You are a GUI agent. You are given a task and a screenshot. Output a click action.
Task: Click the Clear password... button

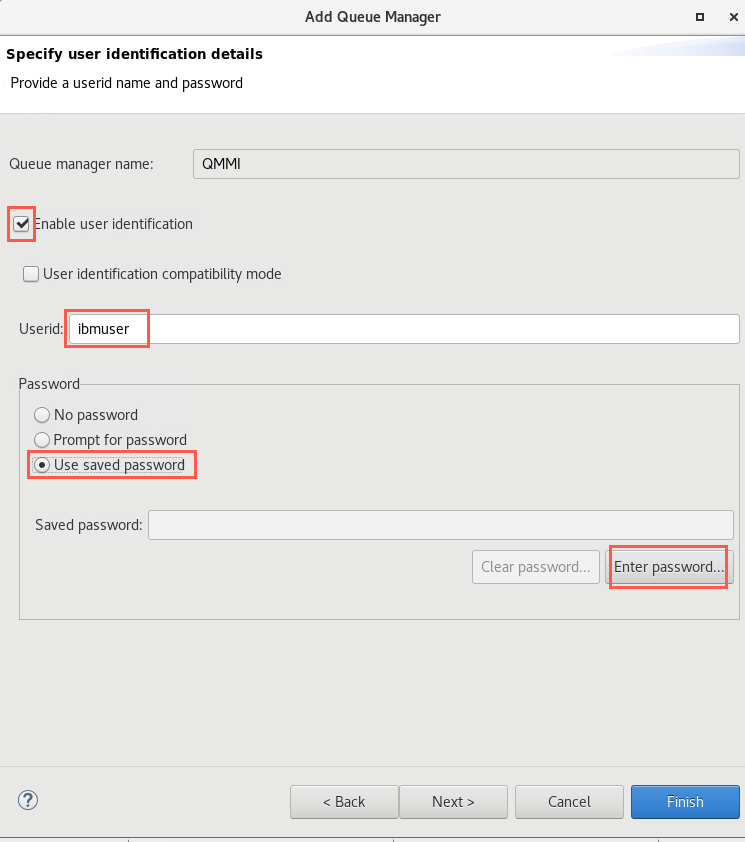(x=536, y=567)
